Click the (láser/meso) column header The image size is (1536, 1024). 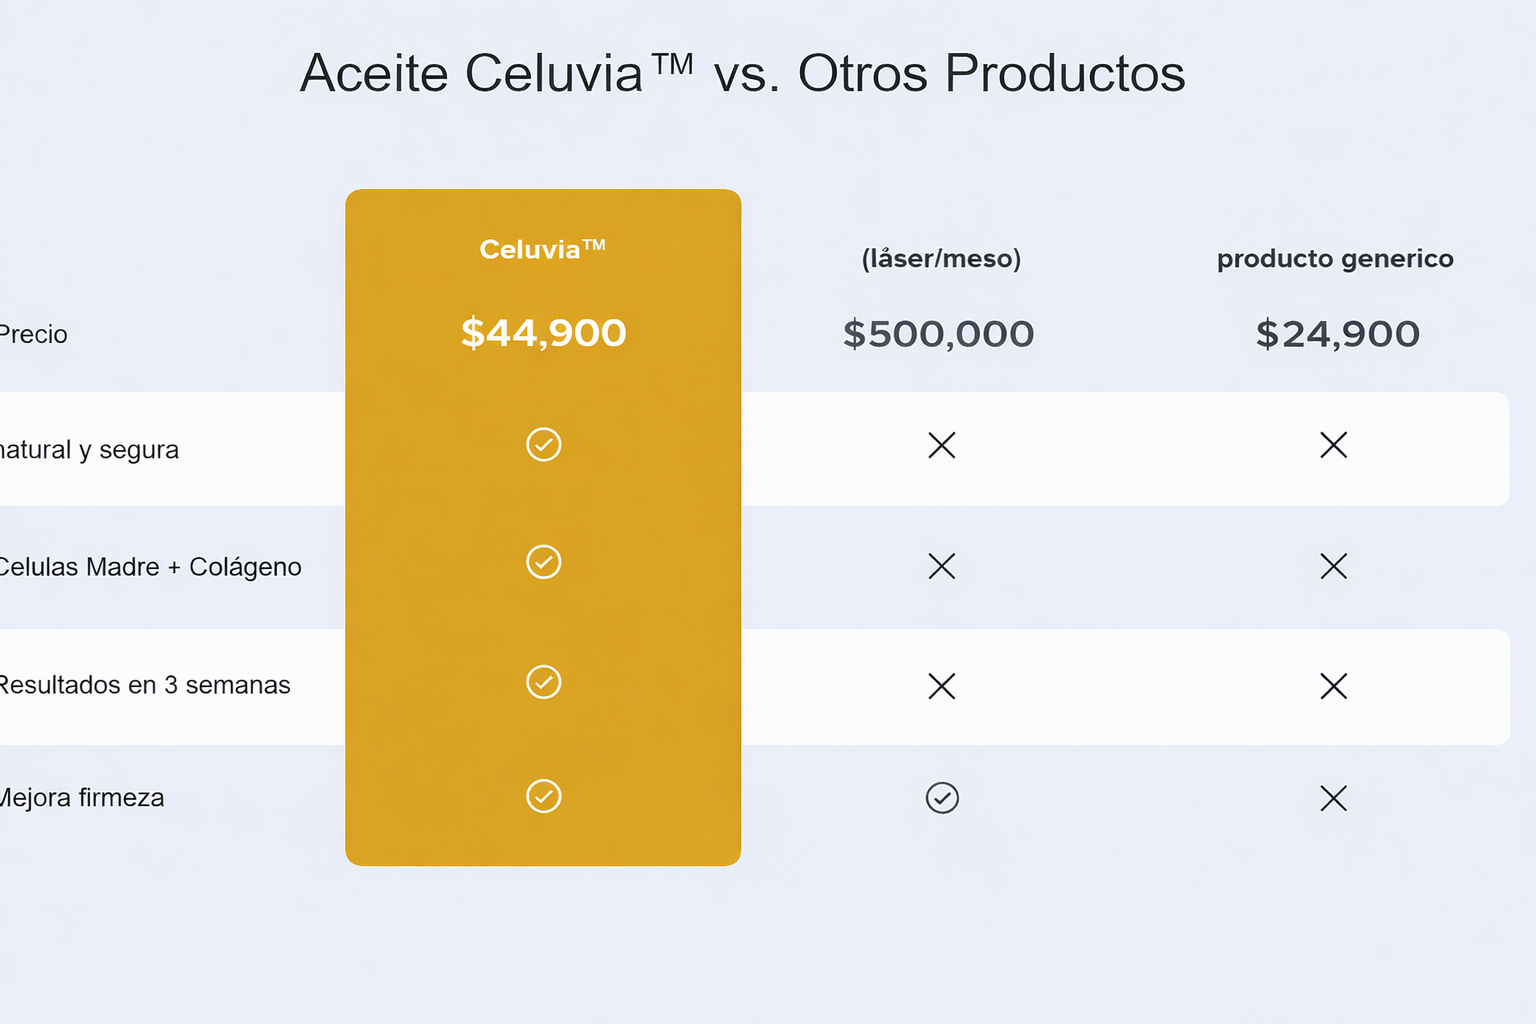tap(941, 259)
